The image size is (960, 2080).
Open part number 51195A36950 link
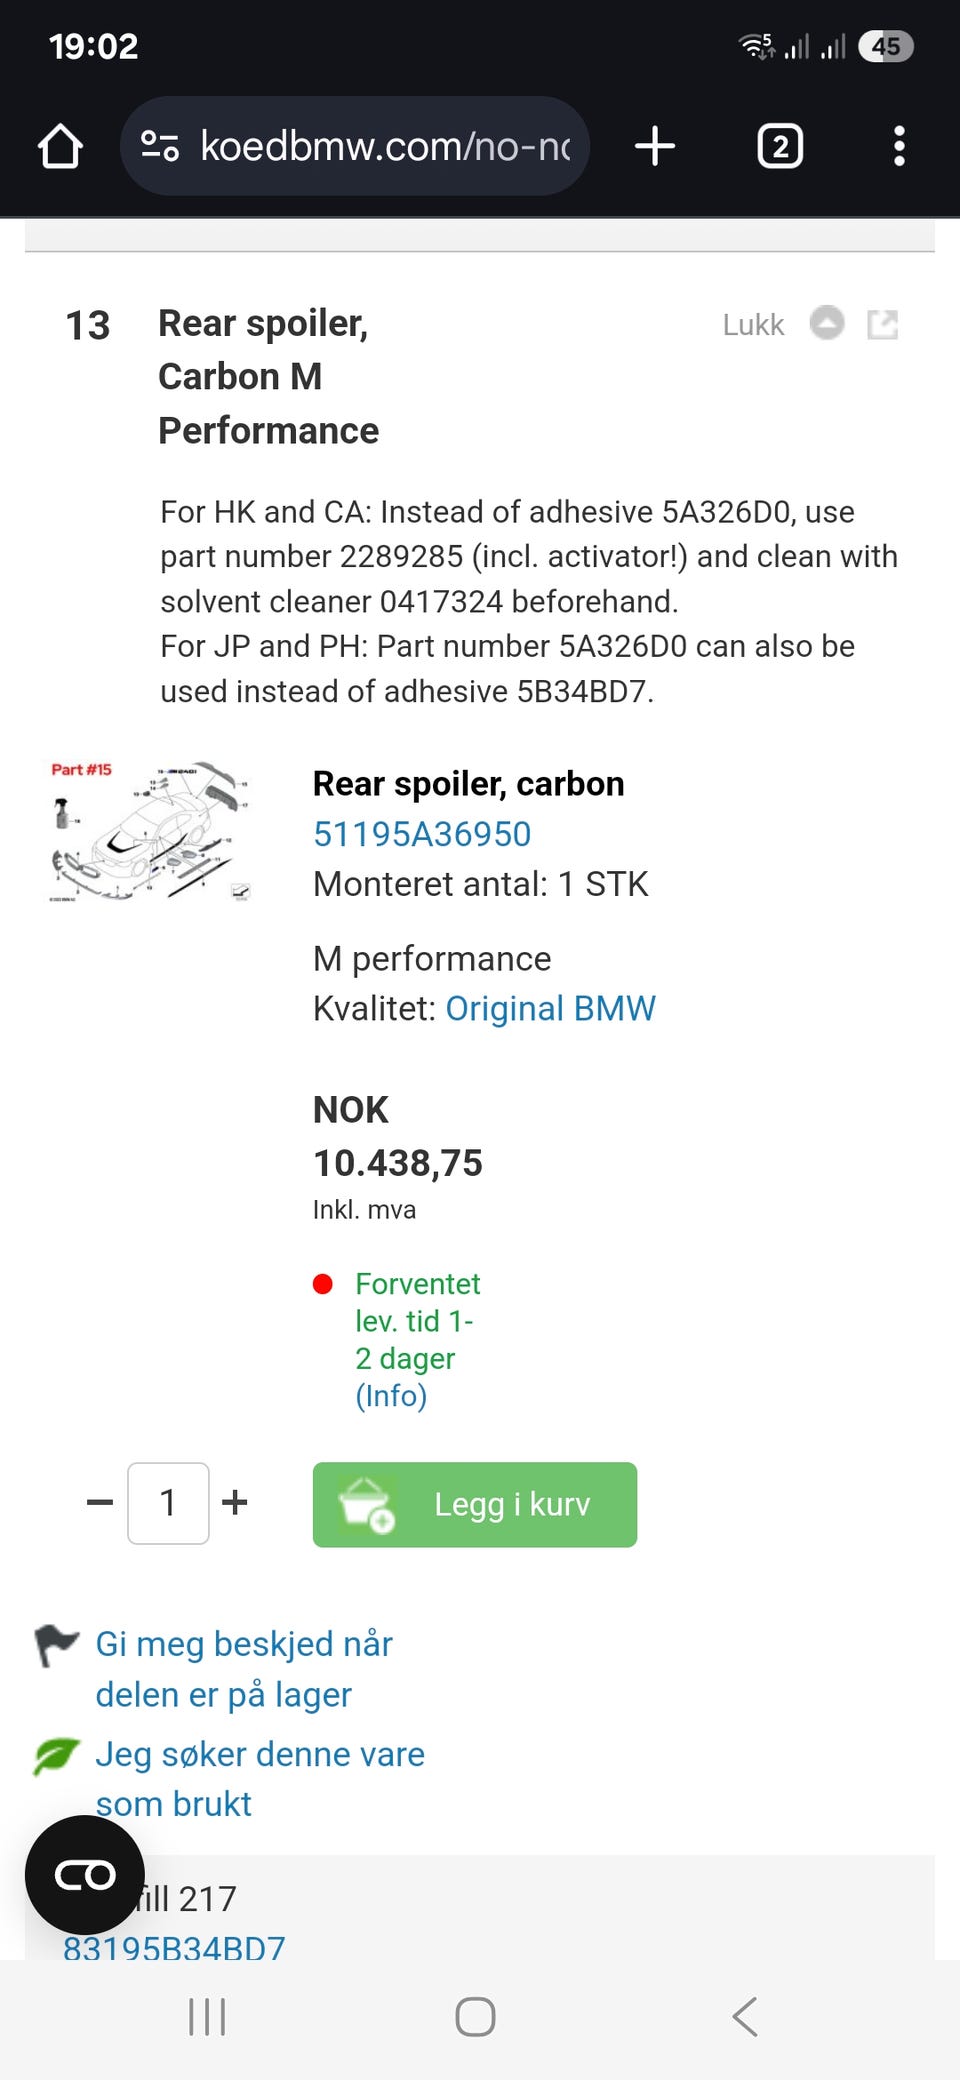[x=422, y=834]
